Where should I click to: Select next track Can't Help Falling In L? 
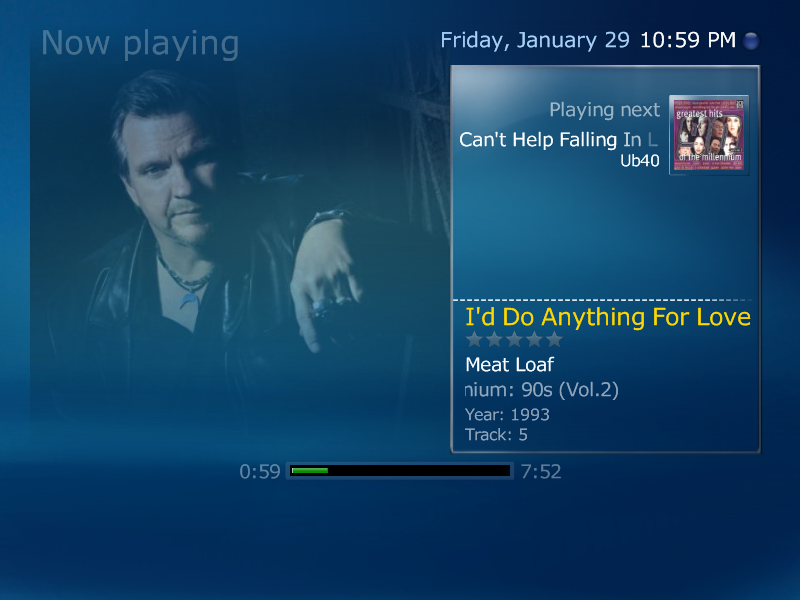(558, 140)
